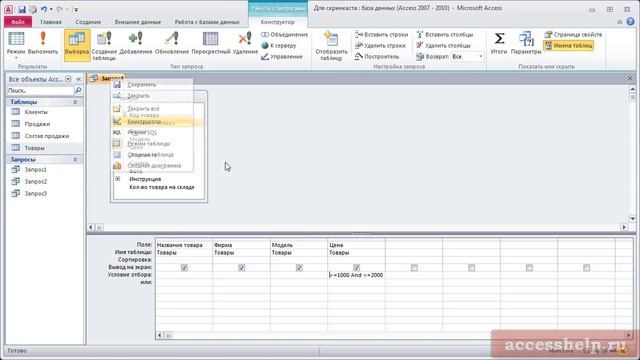Click Управление data-definition query
This screenshot has width=640, height=360.
282,57
